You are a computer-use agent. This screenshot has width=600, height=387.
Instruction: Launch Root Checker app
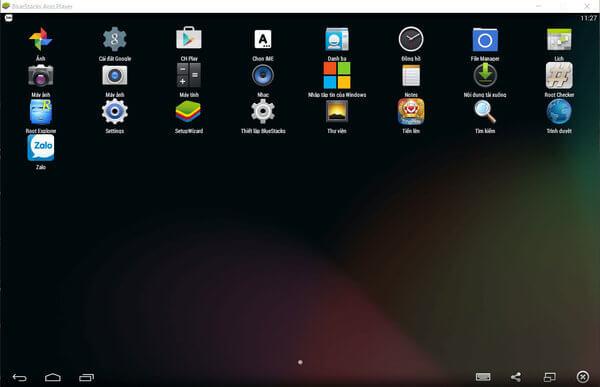point(559,75)
